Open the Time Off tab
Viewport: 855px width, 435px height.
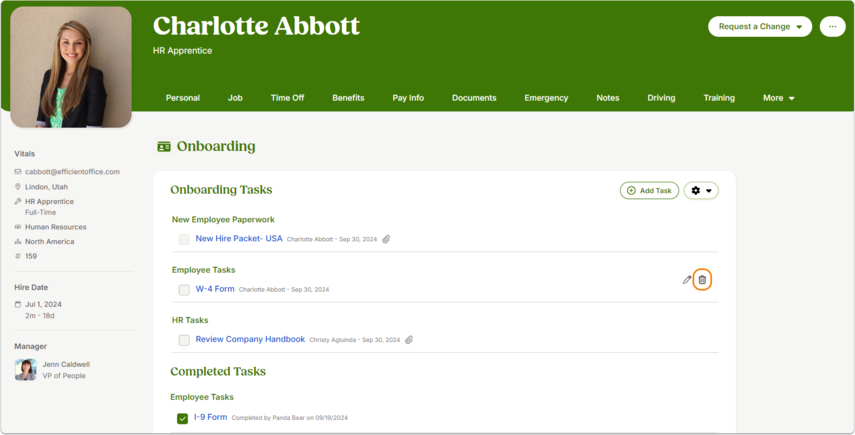tap(287, 98)
